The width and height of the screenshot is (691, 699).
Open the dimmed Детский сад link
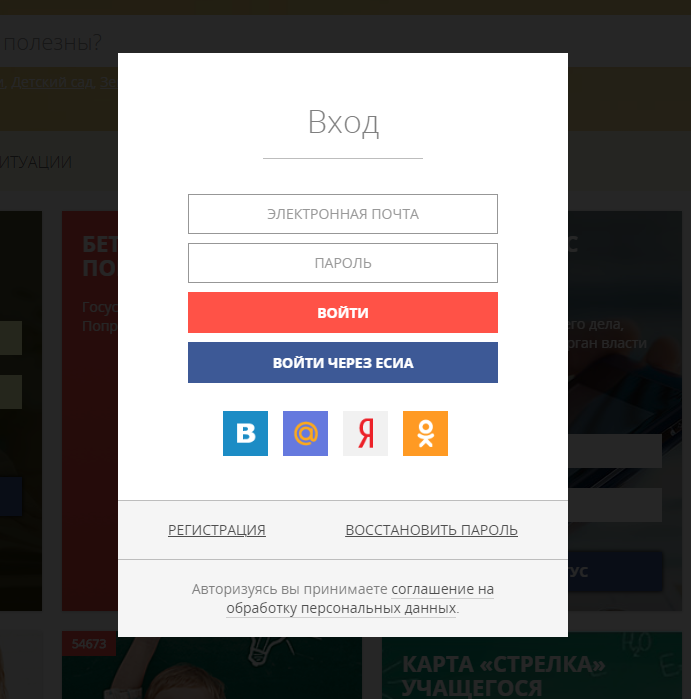[x=52, y=83]
